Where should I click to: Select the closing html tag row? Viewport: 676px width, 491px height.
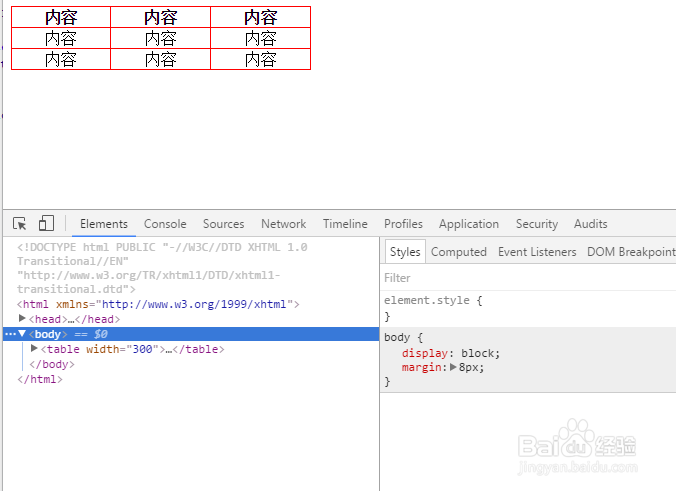[x=40, y=379]
